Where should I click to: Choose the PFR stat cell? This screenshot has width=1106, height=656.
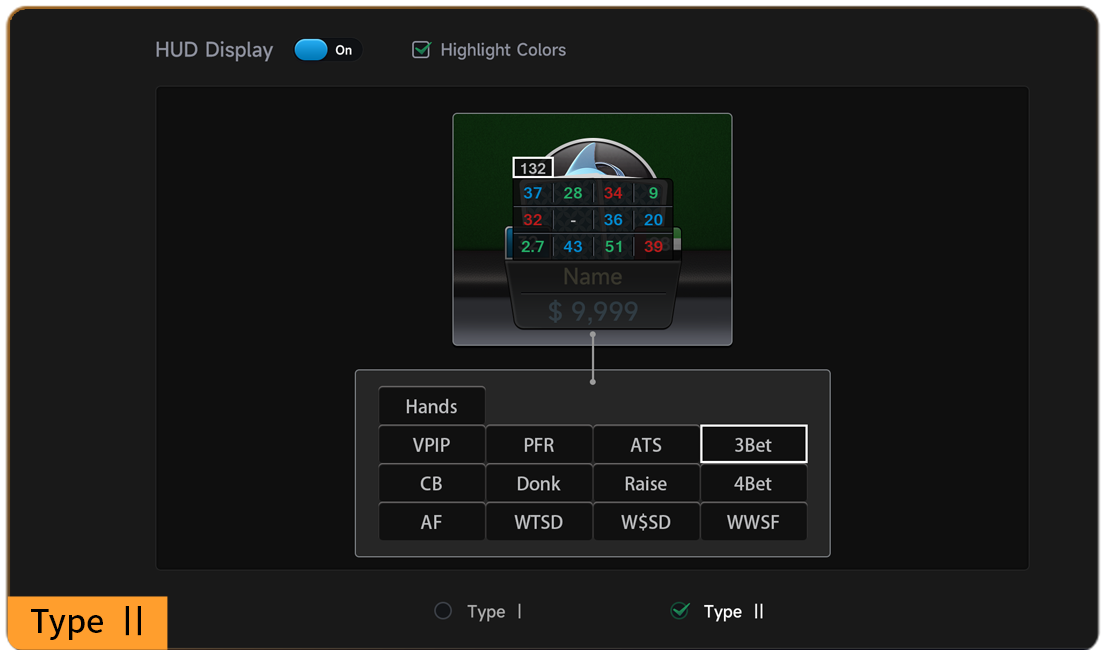538,445
